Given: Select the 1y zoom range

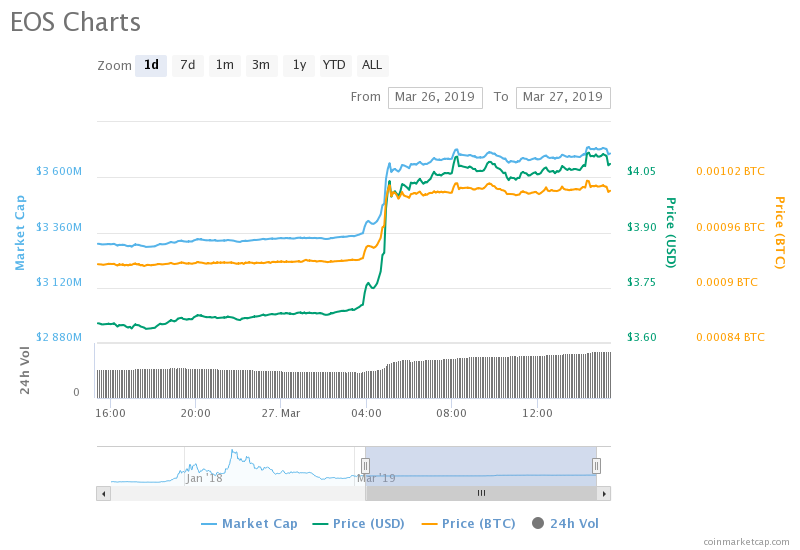Looking at the screenshot, I should 298,65.
